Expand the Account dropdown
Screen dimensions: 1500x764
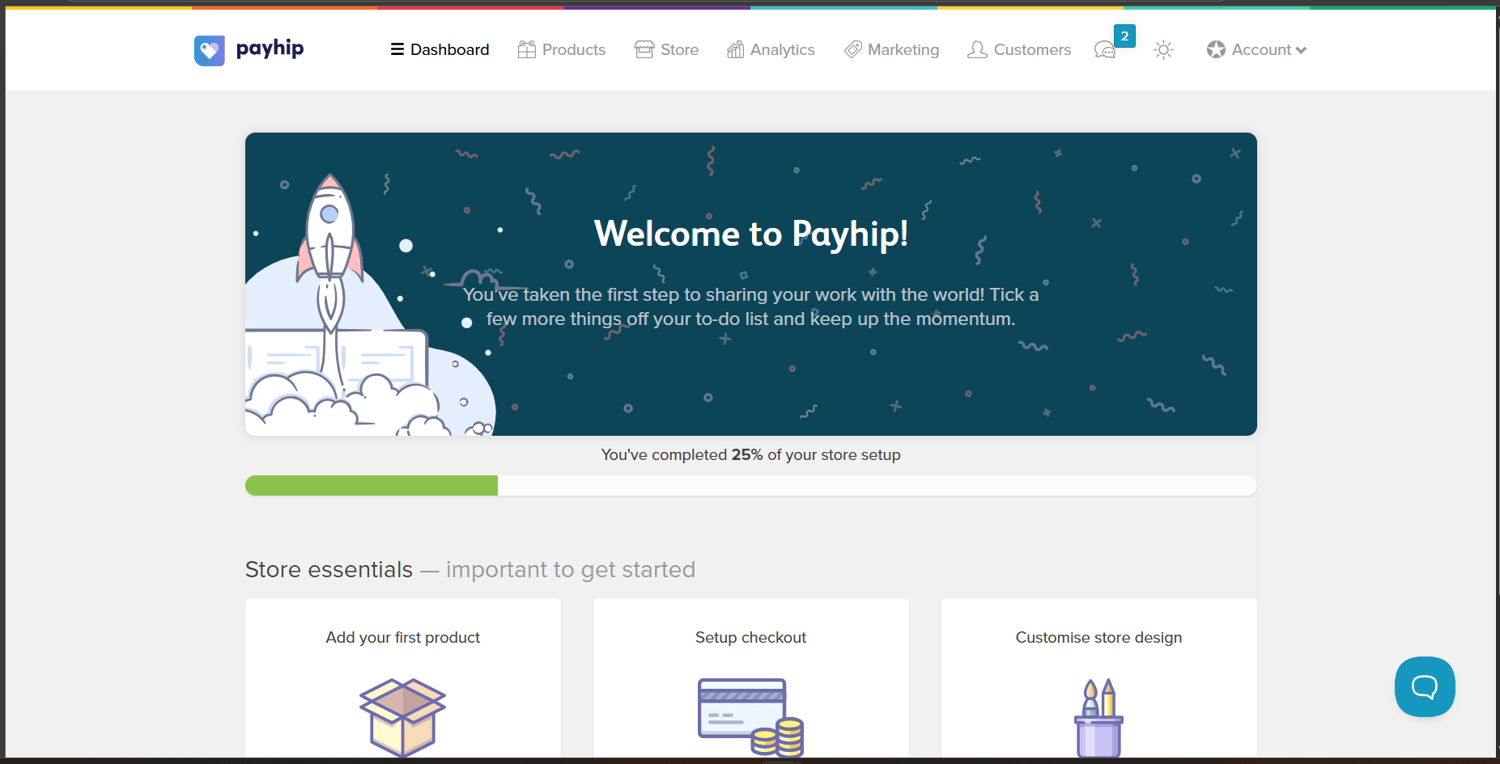[1257, 49]
